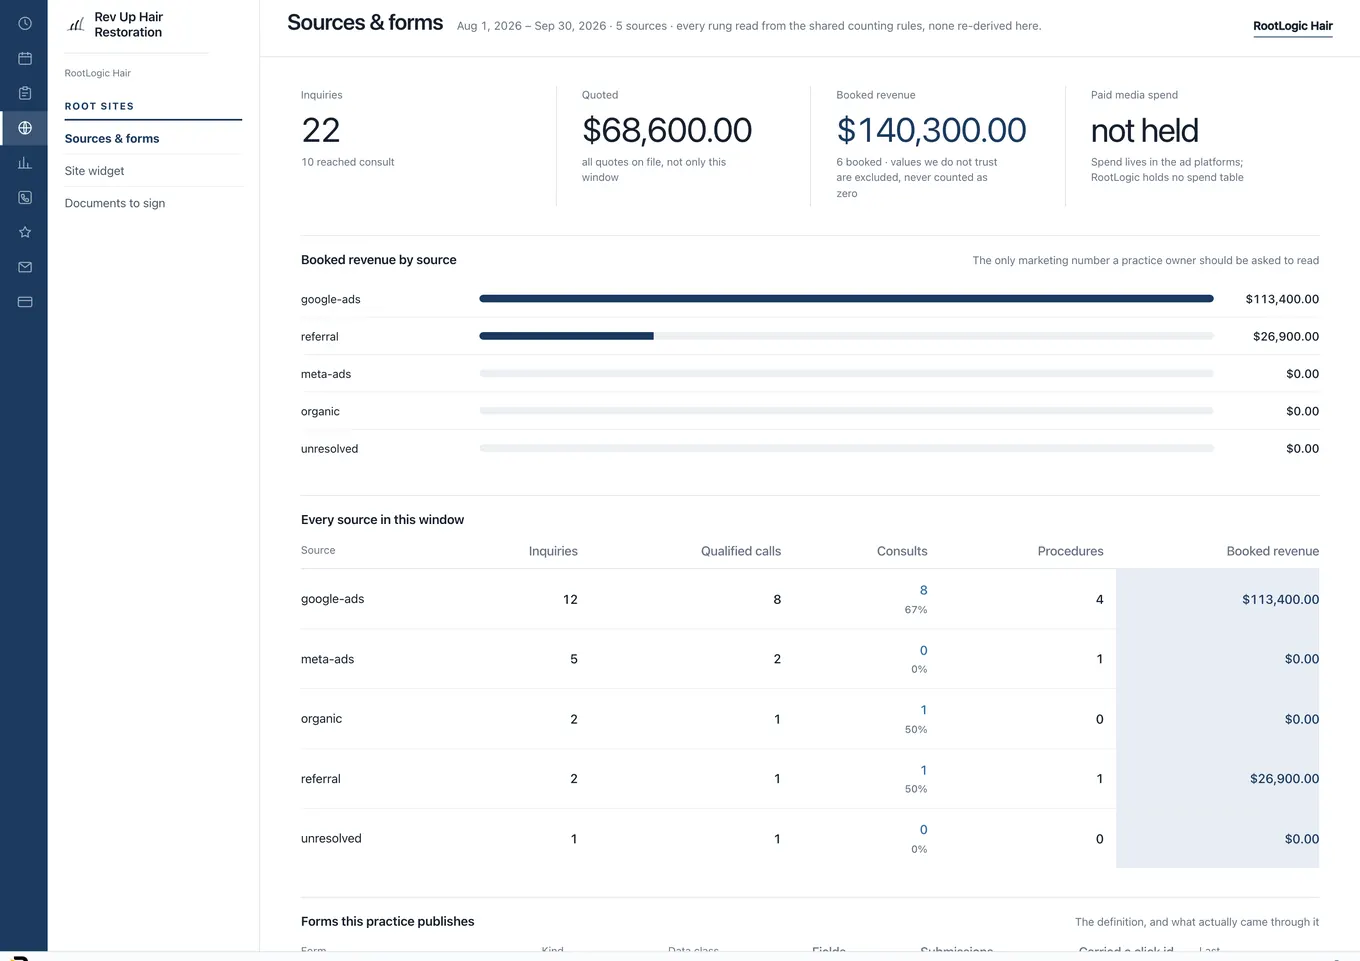Click the Consults column header
This screenshot has height=961, width=1360.
[902, 551]
